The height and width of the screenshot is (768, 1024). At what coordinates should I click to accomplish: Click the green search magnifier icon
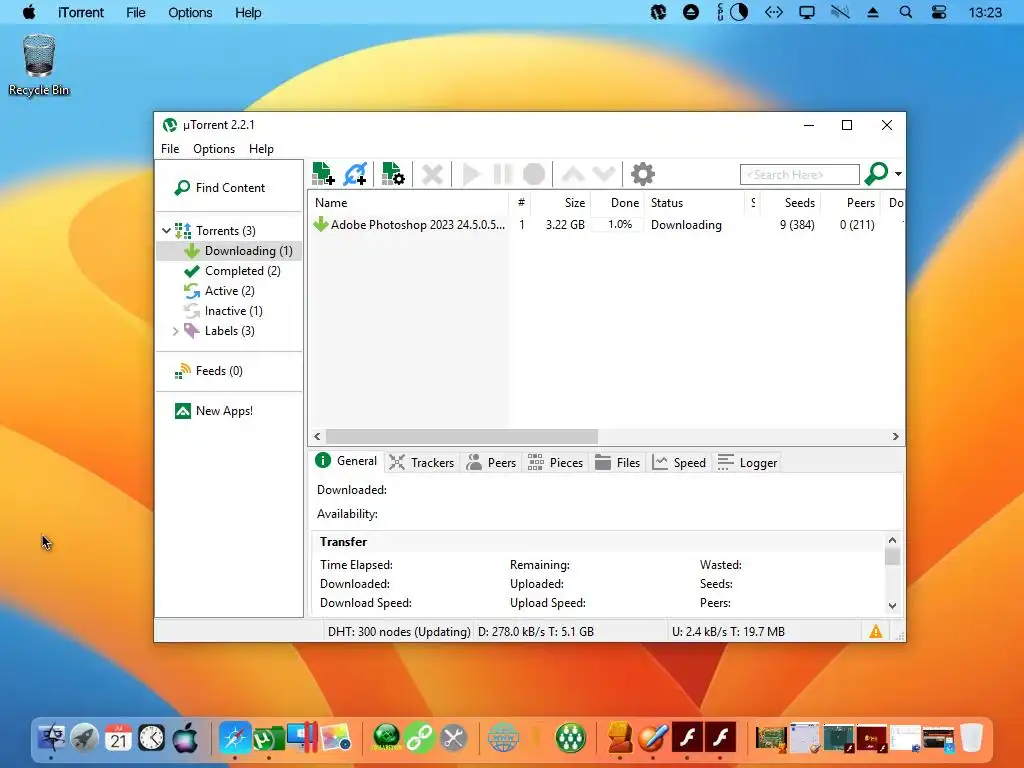tap(876, 174)
